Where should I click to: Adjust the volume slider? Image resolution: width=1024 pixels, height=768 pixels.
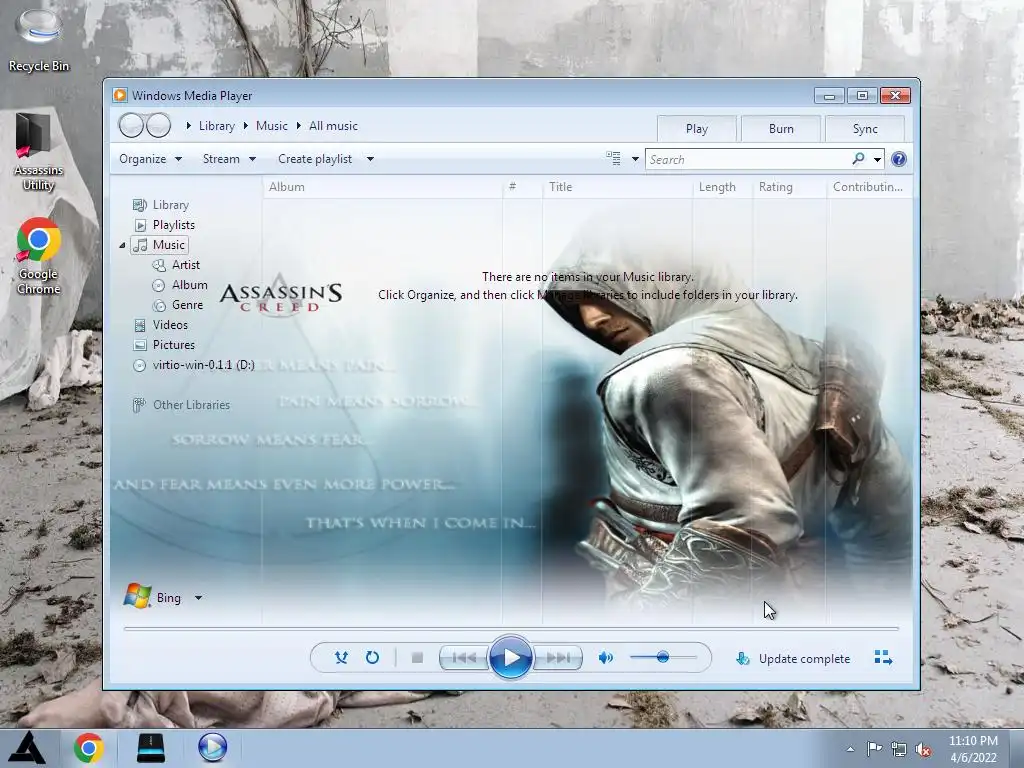(663, 658)
